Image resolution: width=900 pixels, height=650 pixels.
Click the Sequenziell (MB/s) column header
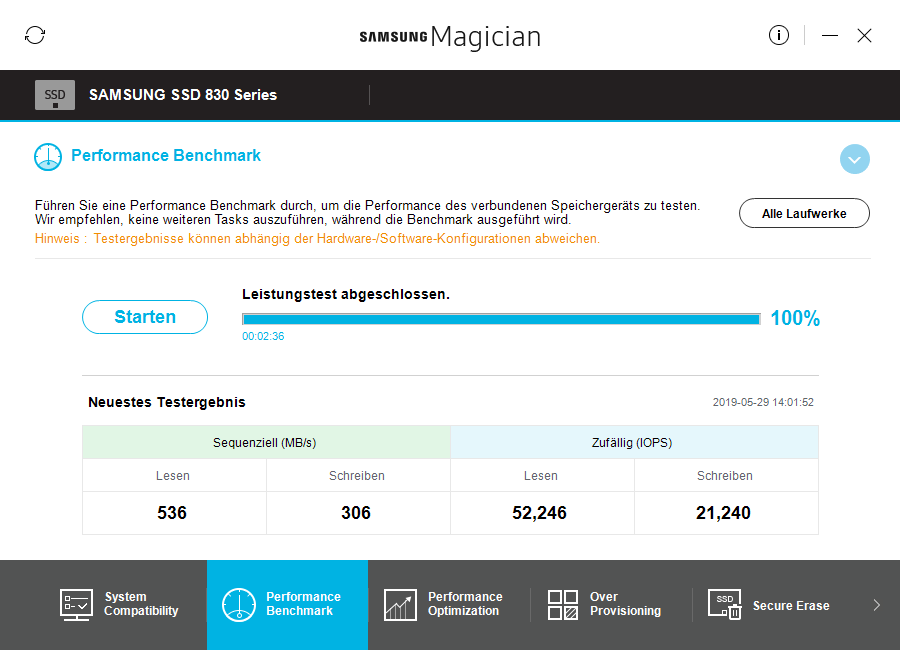(266, 442)
